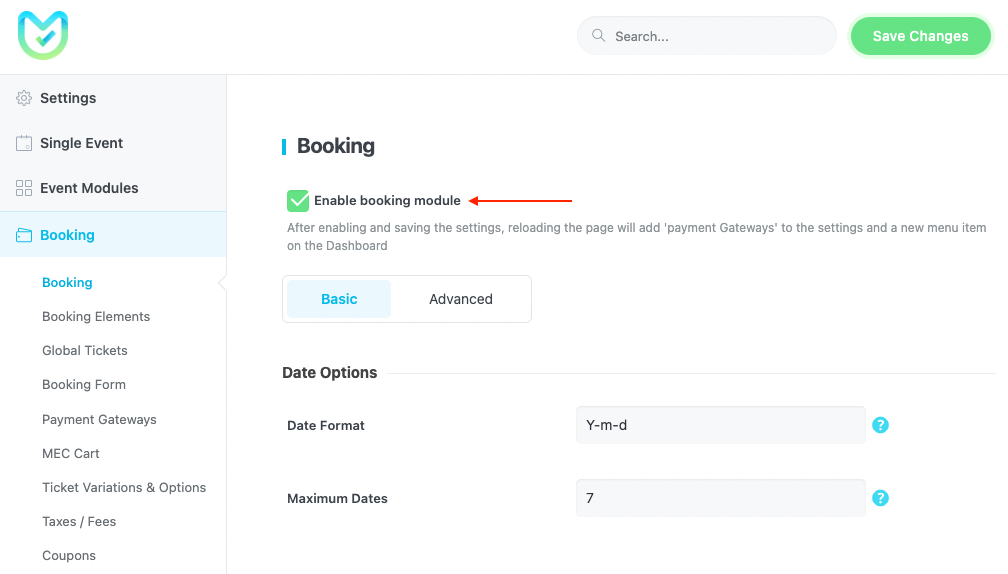The height and width of the screenshot is (574, 1008).
Task: Click the search magnifier icon
Action: point(599,36)
